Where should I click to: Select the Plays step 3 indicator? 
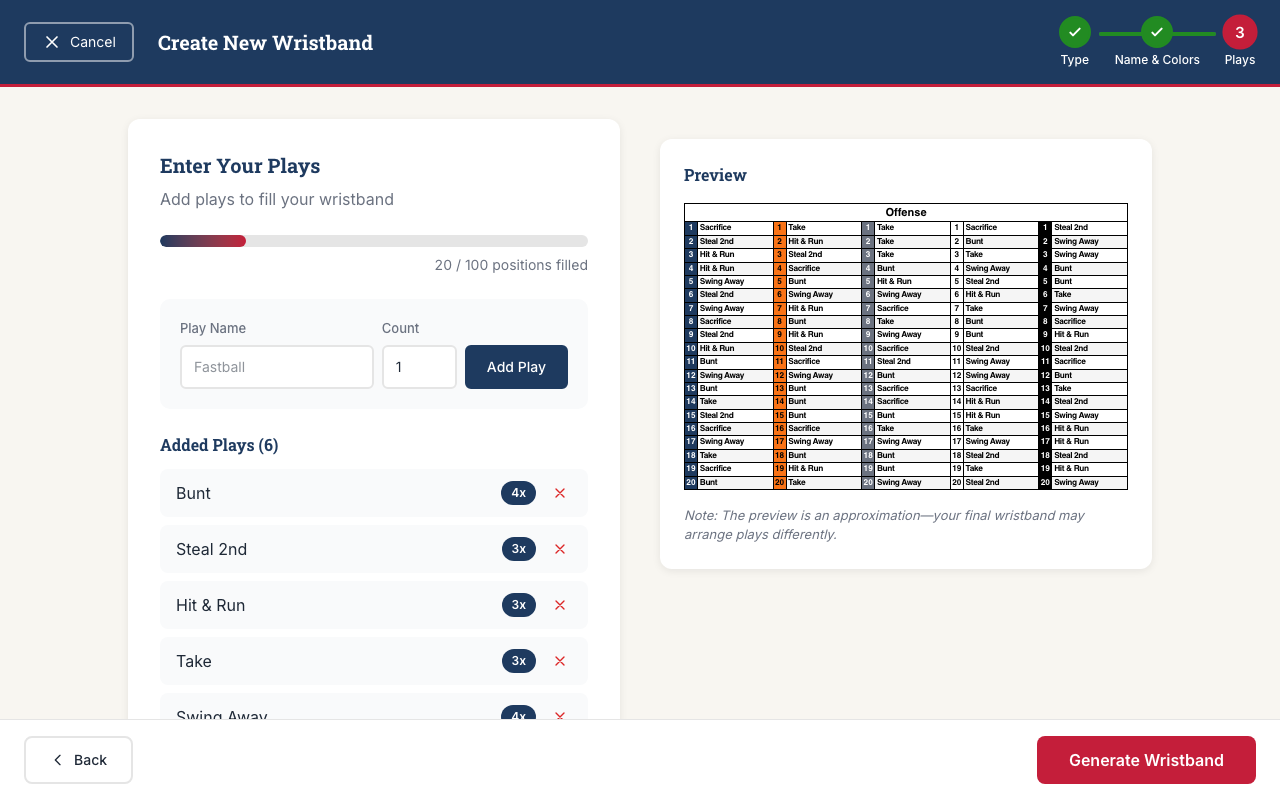point(1240,32)
